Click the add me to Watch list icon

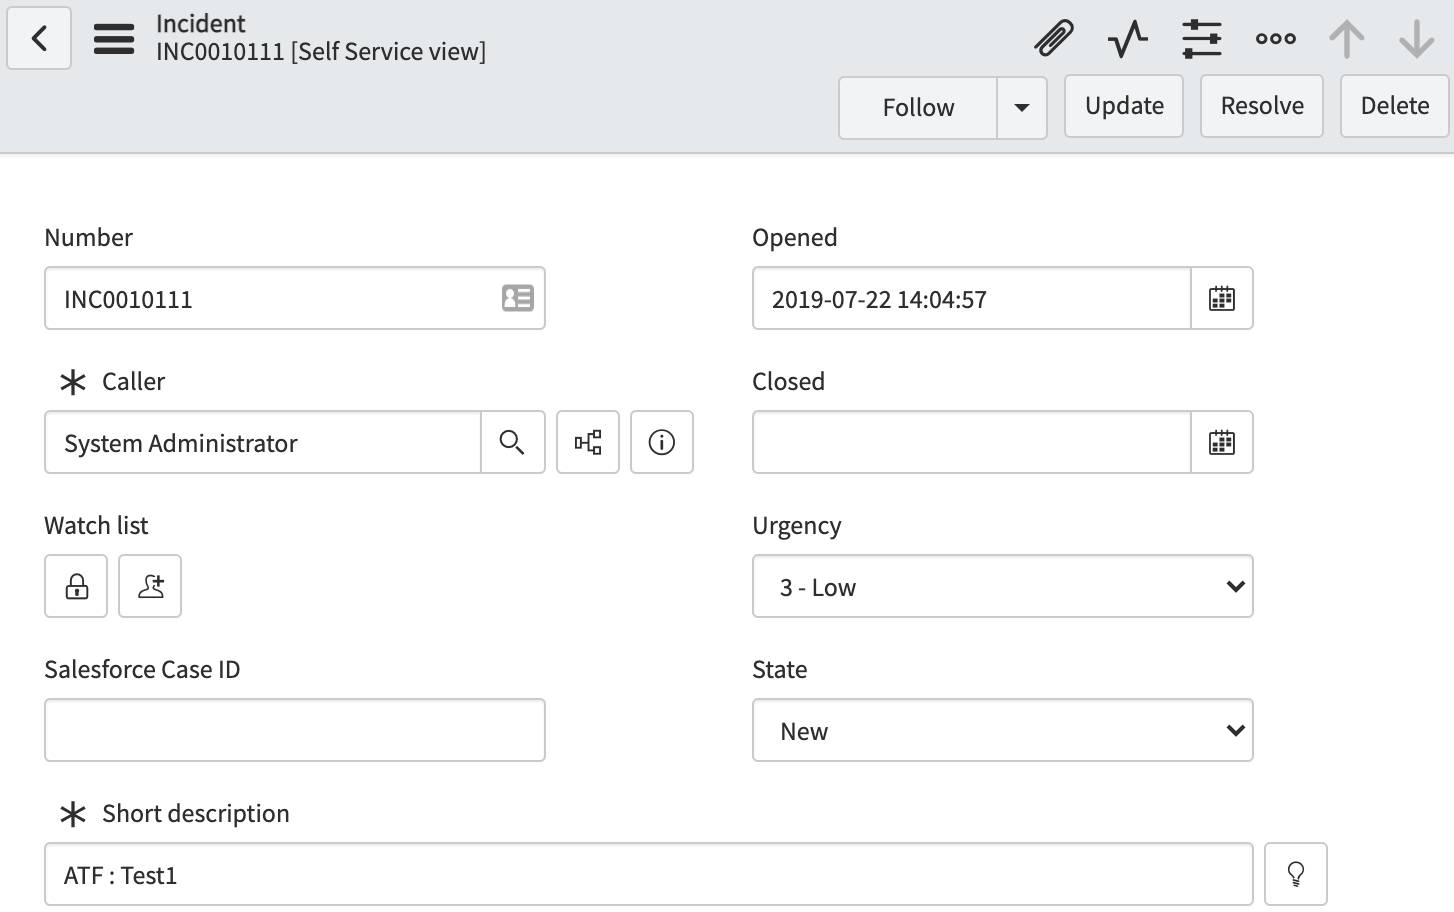point(150,586)
